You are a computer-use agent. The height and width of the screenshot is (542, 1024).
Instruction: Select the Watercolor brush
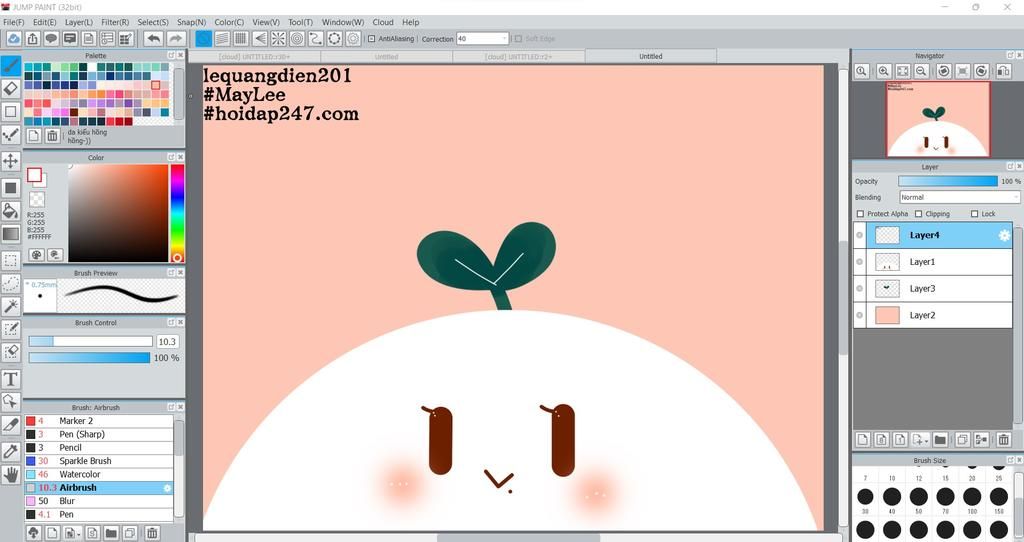[99, 474]
